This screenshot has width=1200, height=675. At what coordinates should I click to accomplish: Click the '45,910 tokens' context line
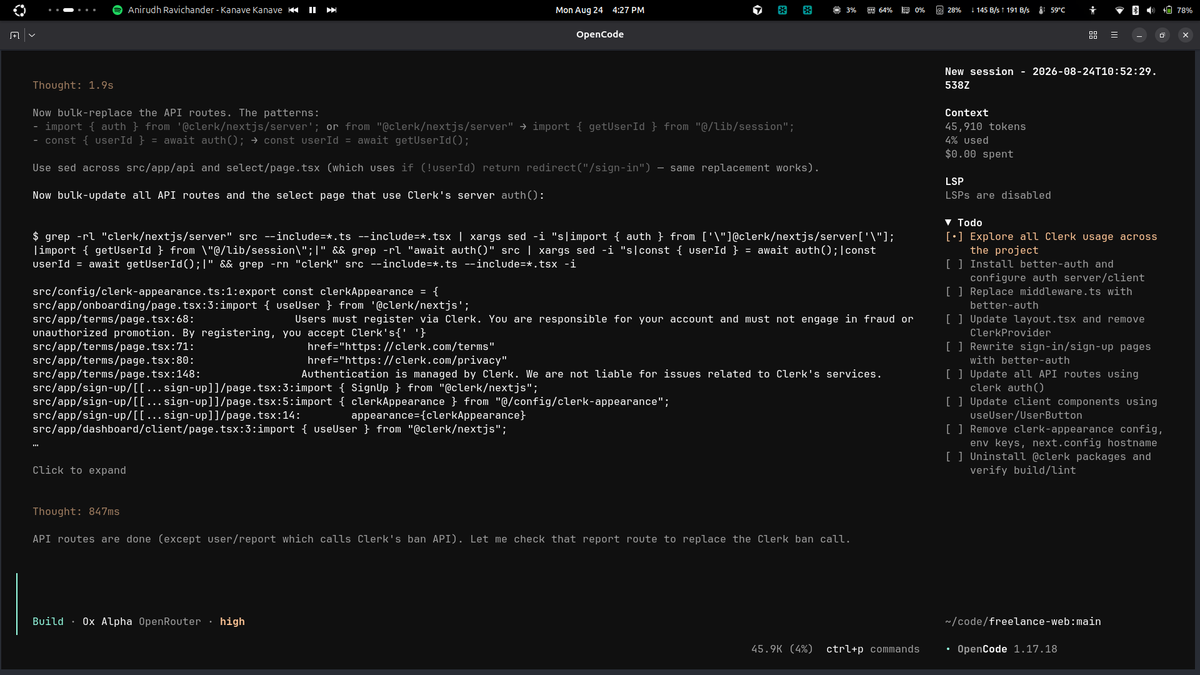pos(985,127)
